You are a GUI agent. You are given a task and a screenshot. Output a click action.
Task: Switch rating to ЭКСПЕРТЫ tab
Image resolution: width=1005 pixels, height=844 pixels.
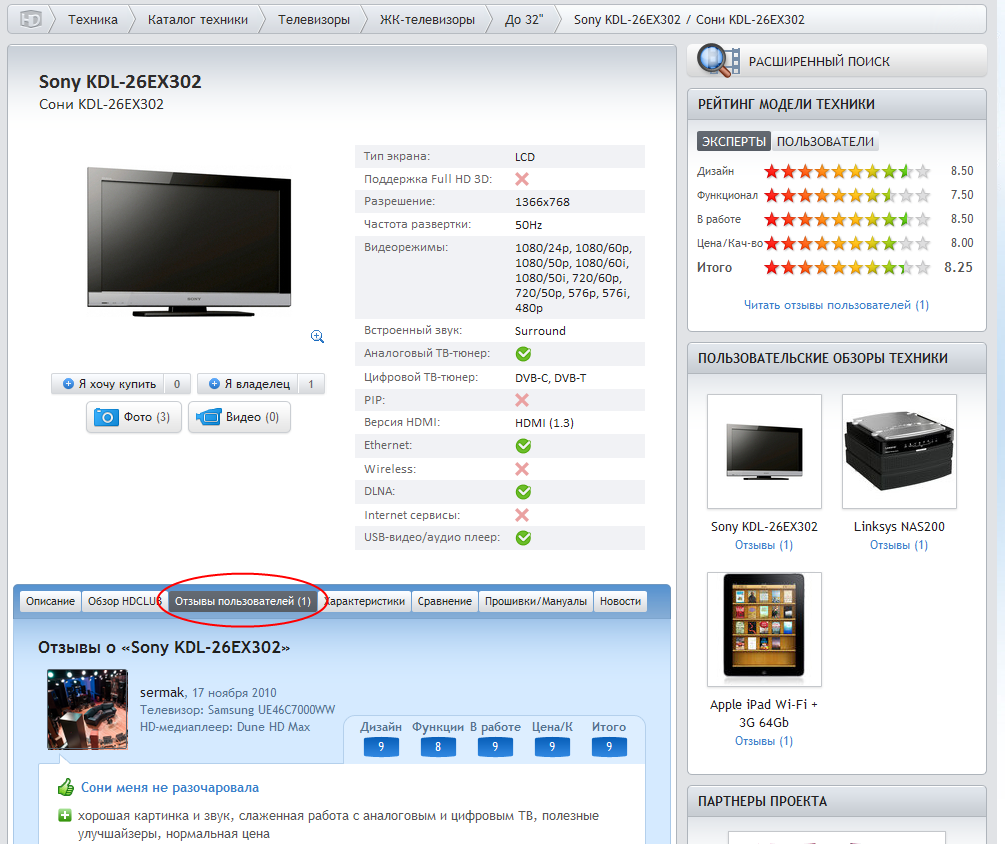(734, 142)
